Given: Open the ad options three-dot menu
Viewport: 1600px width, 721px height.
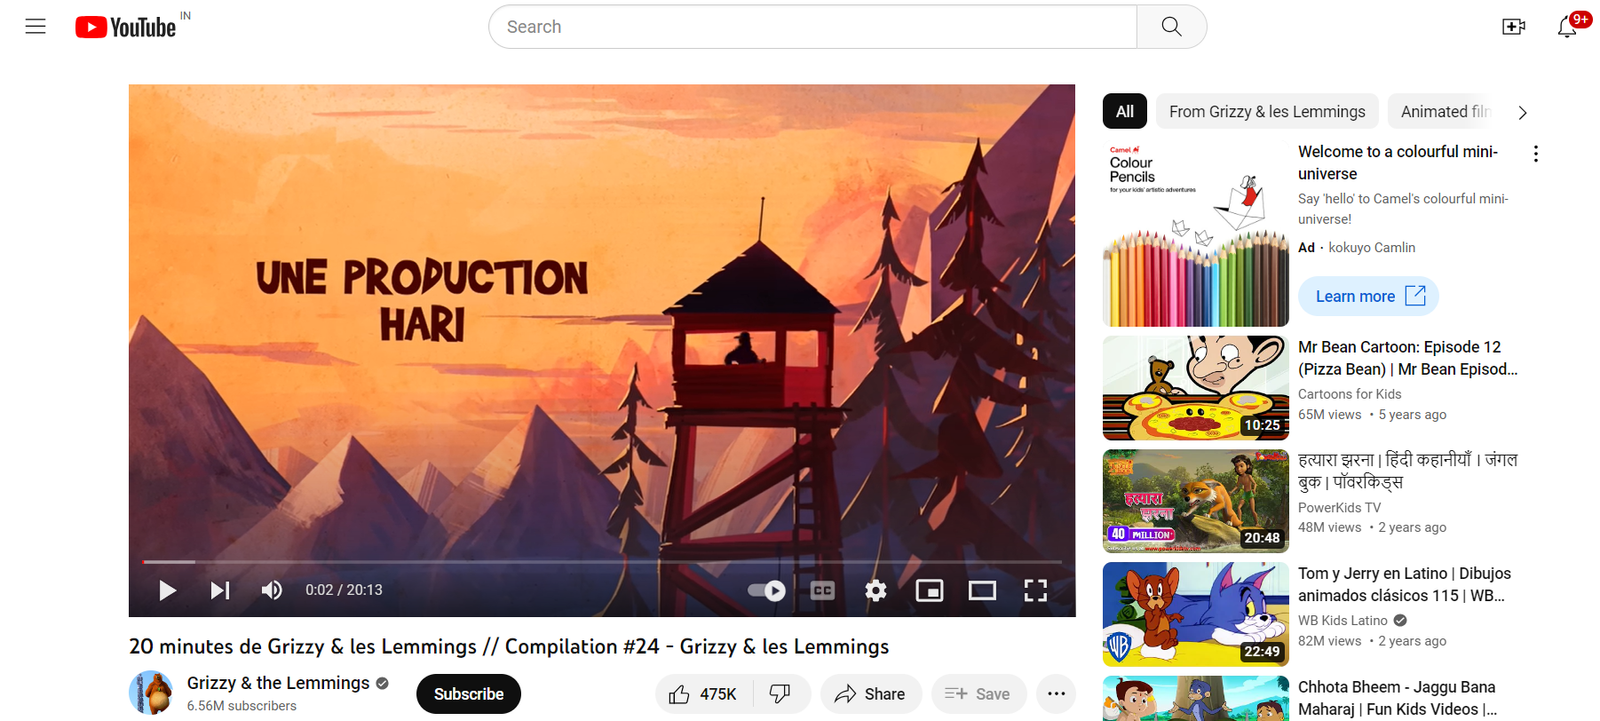Looking at the screenshot, I should pos(1536,154).
